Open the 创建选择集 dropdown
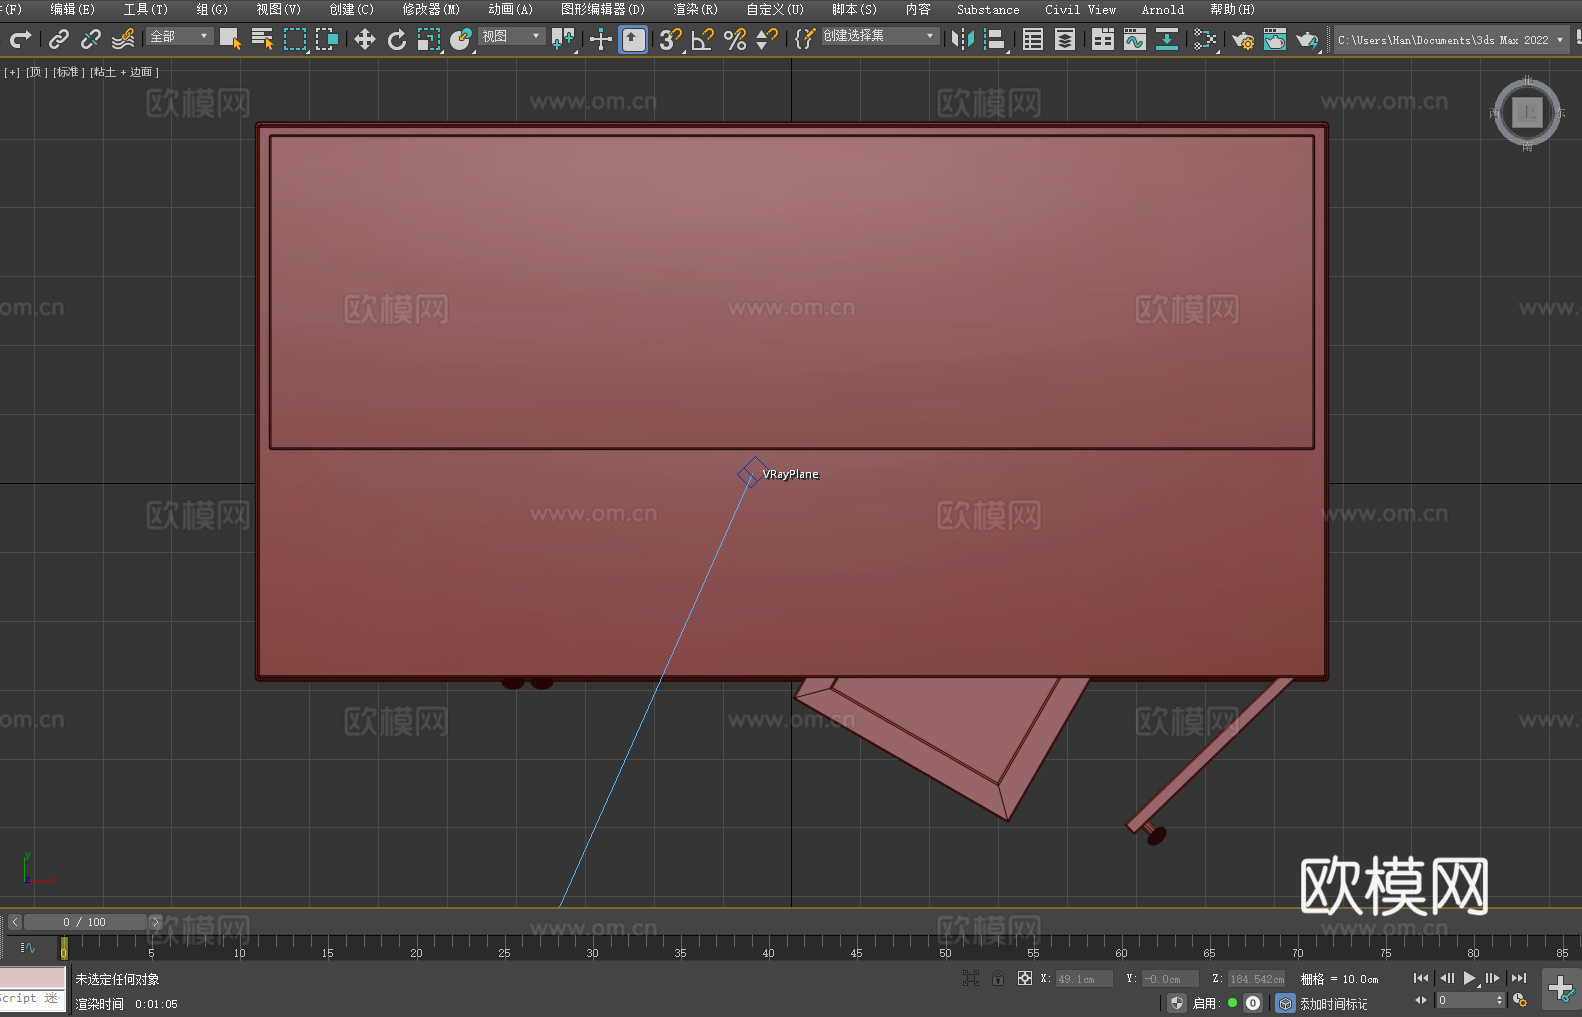 point(880,36)
